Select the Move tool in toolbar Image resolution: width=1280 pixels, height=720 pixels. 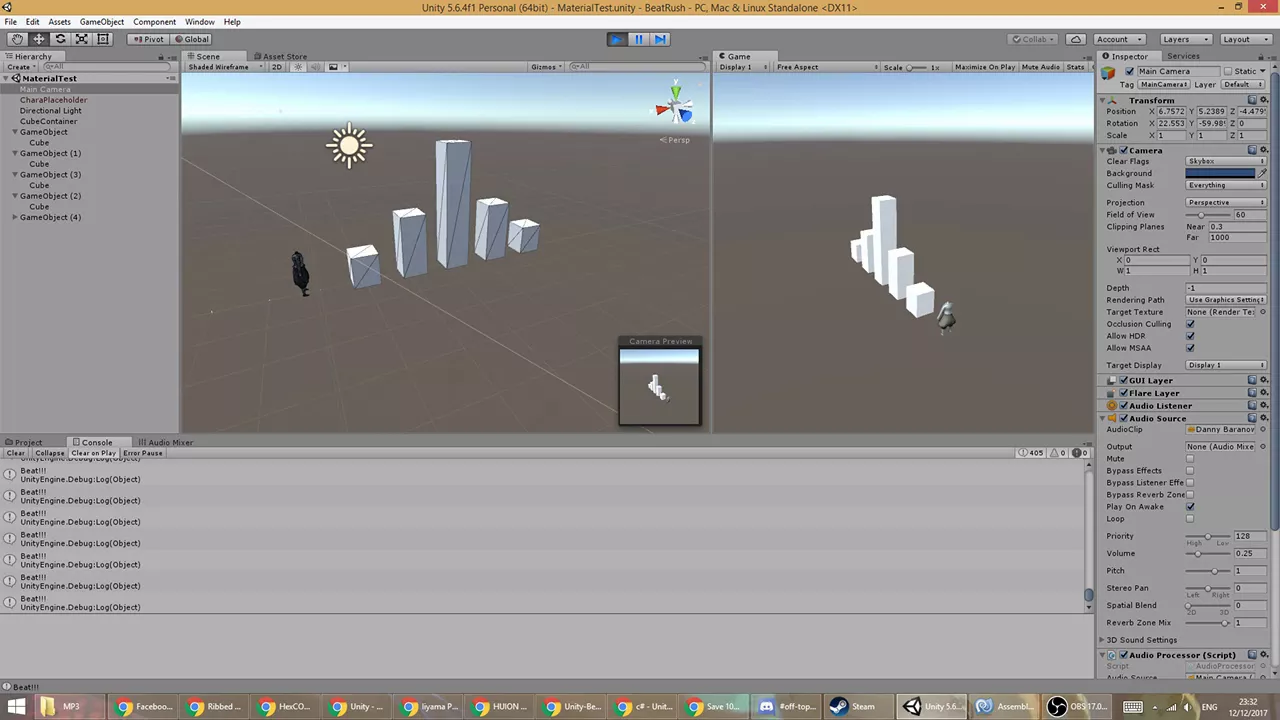point(39,39)
